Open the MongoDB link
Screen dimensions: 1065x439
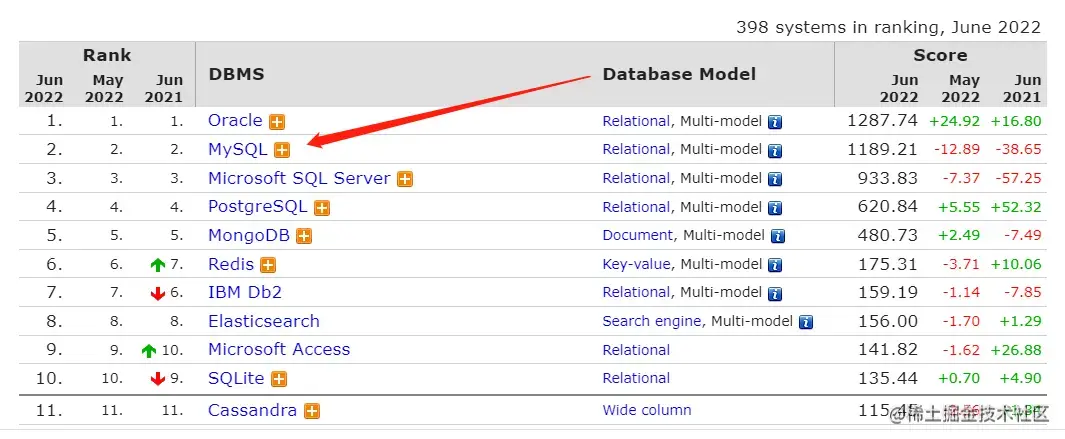pos(249,235)
